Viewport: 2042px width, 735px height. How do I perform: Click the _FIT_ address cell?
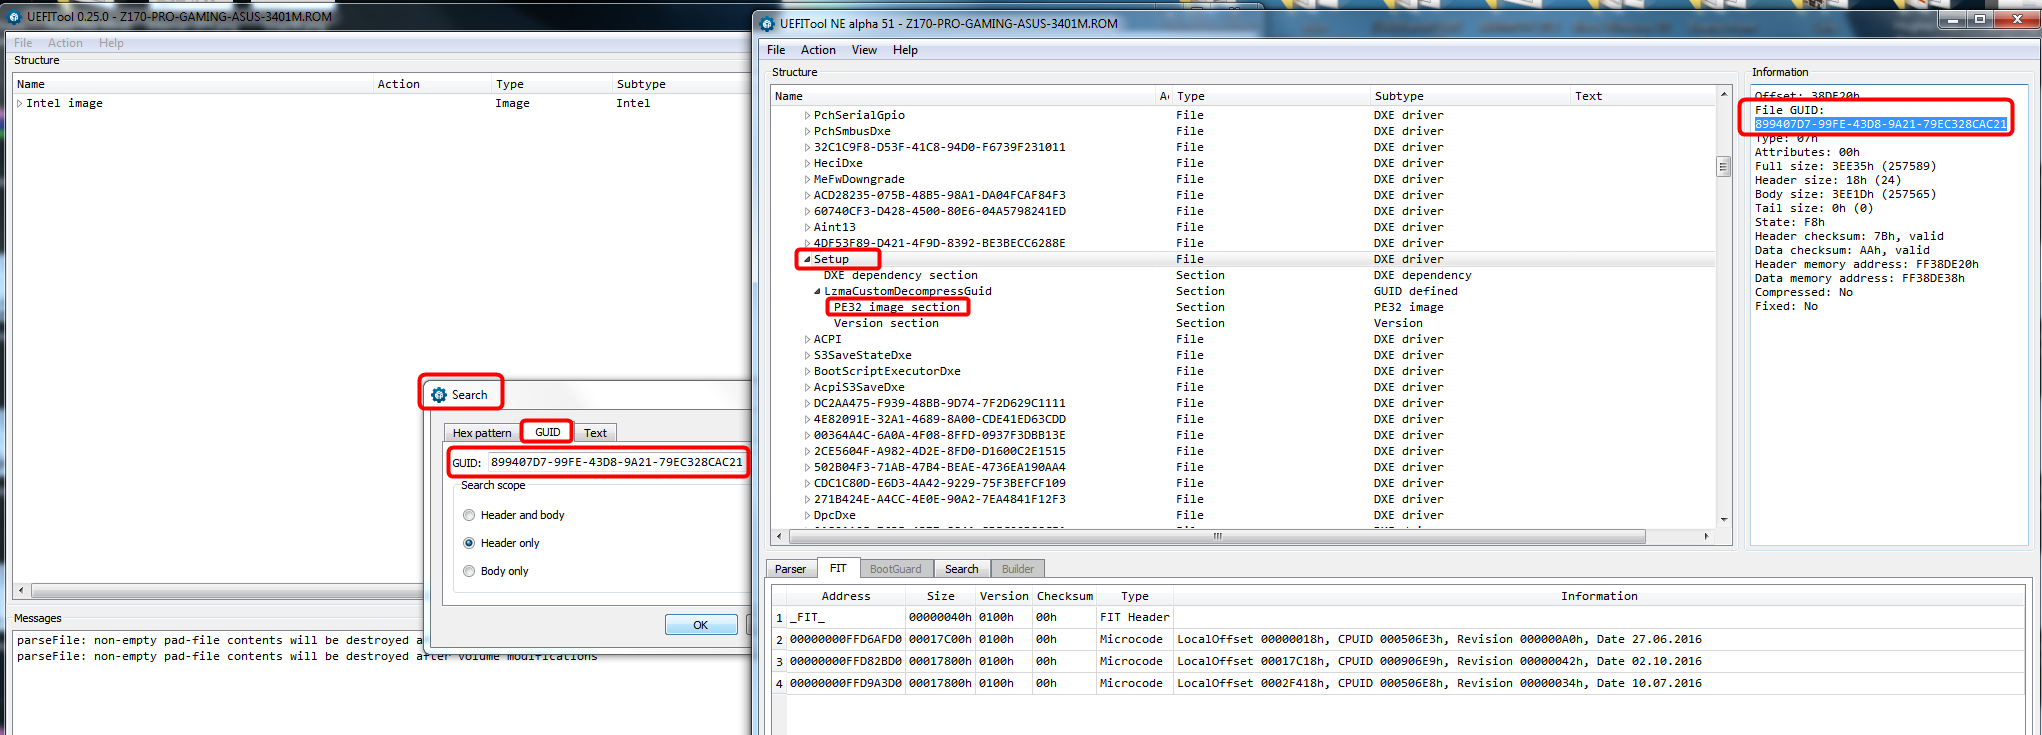[846, 618]
